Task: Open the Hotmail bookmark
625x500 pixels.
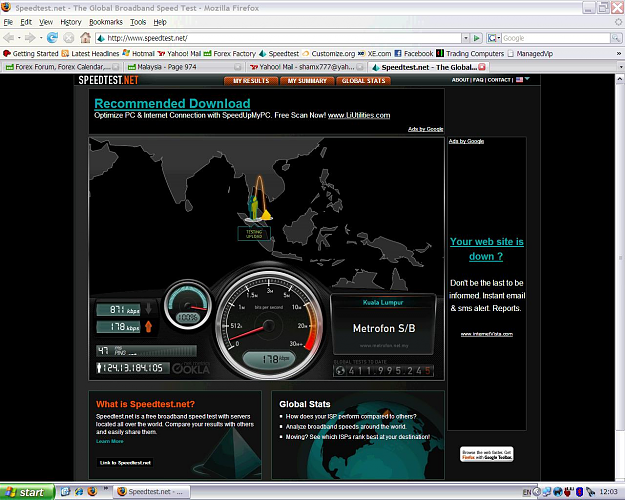Action: (x=138, y=53)
